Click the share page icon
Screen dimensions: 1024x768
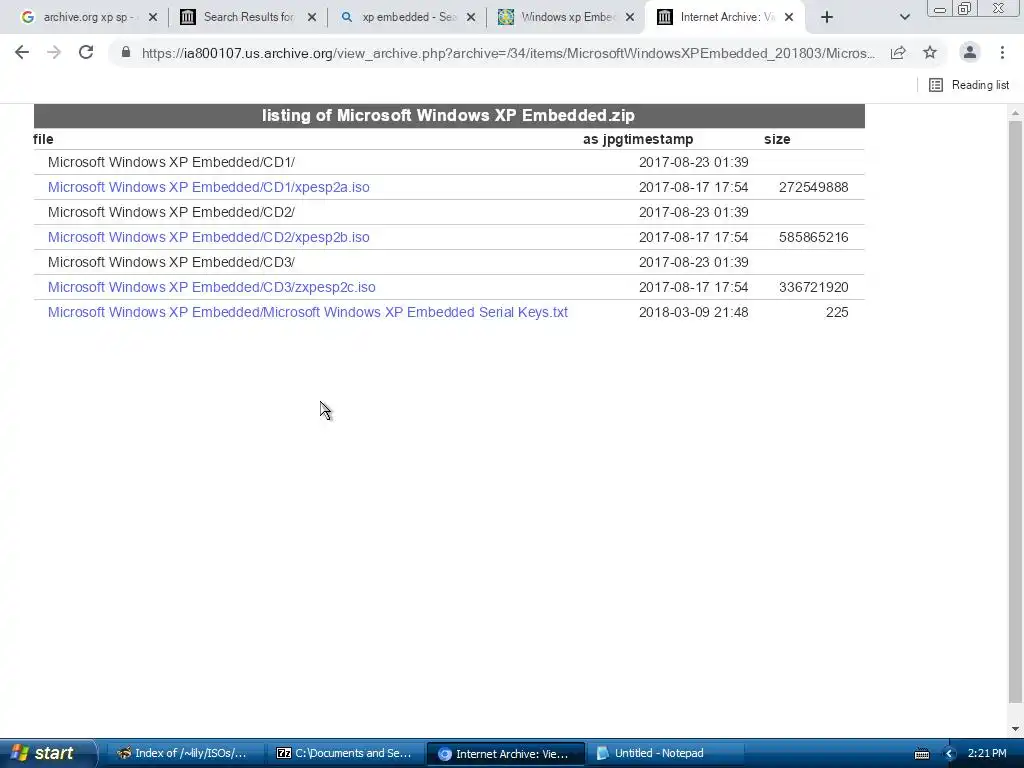tap(898, 52)
